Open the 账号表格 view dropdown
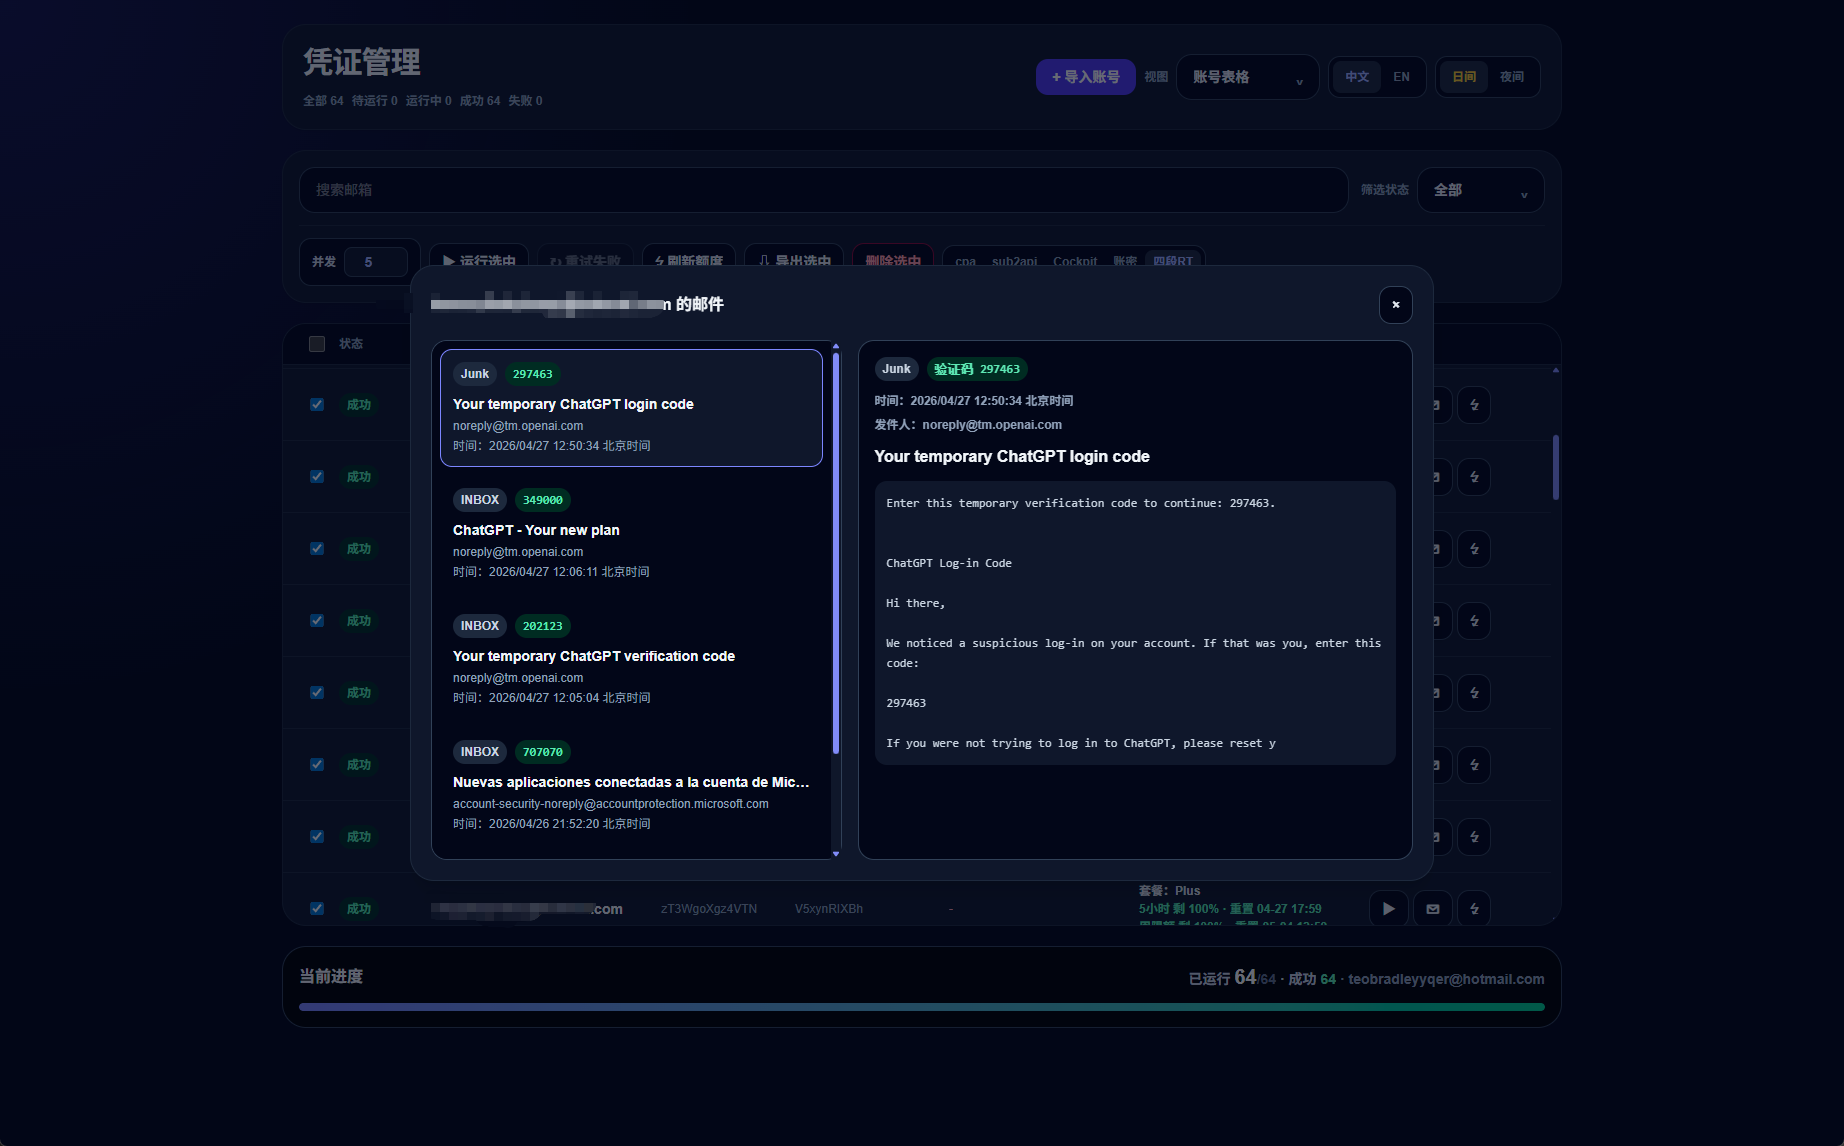 (1248, 77)
